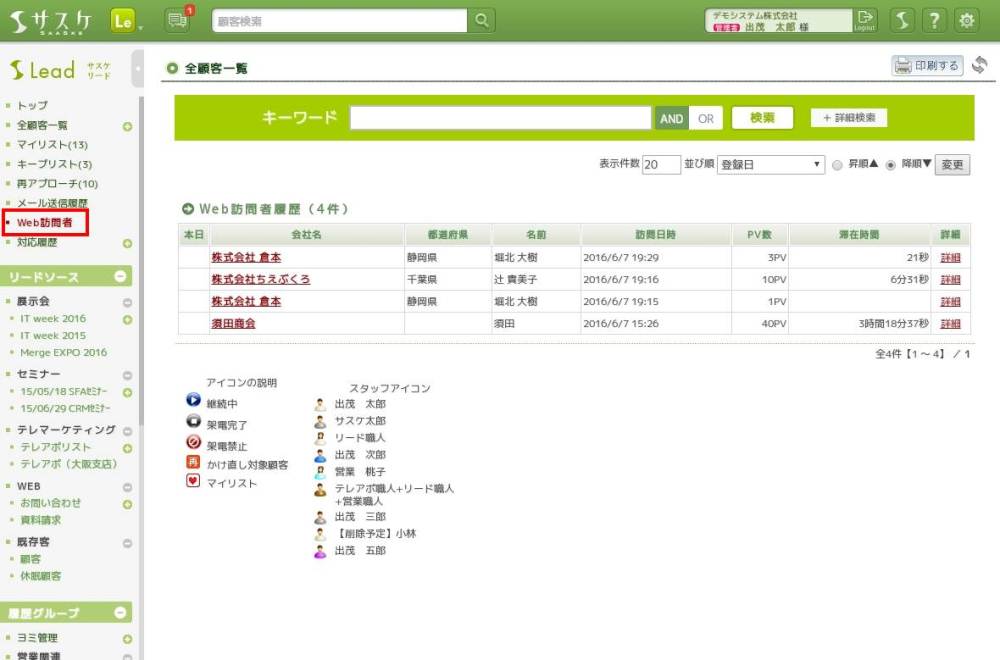1000x660 pixels.
Task: Click the keyword input field
Action: (x=500, y=118)
